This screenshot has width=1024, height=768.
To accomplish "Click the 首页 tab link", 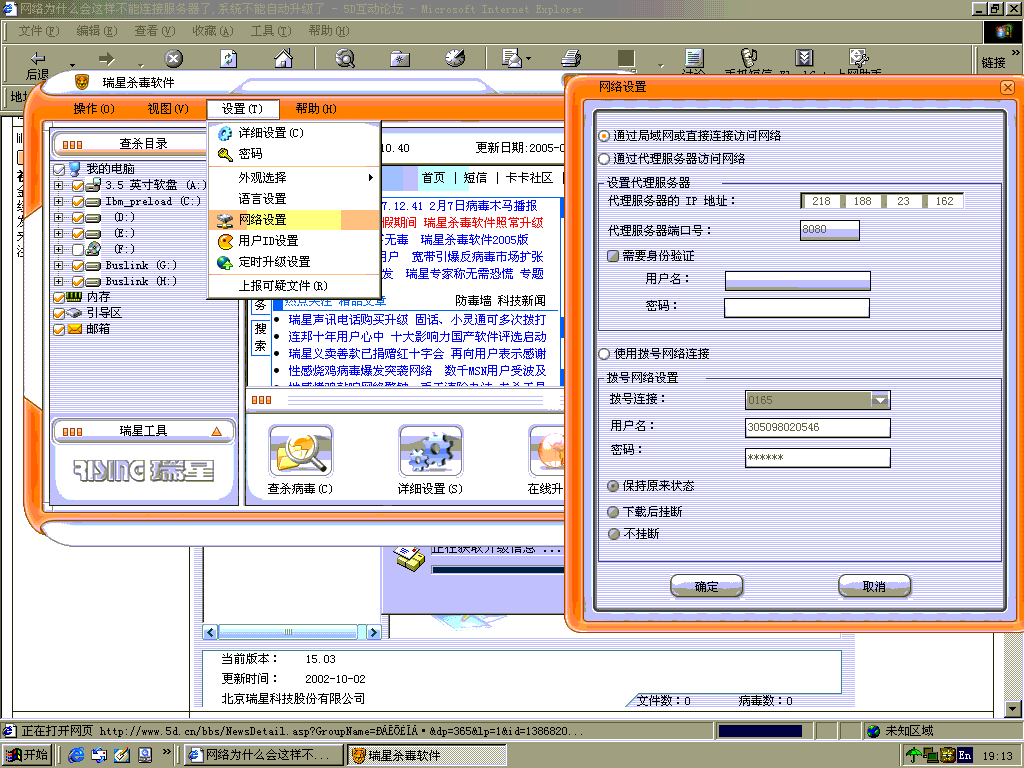I will pyautogui.click(x=433, y=178).
